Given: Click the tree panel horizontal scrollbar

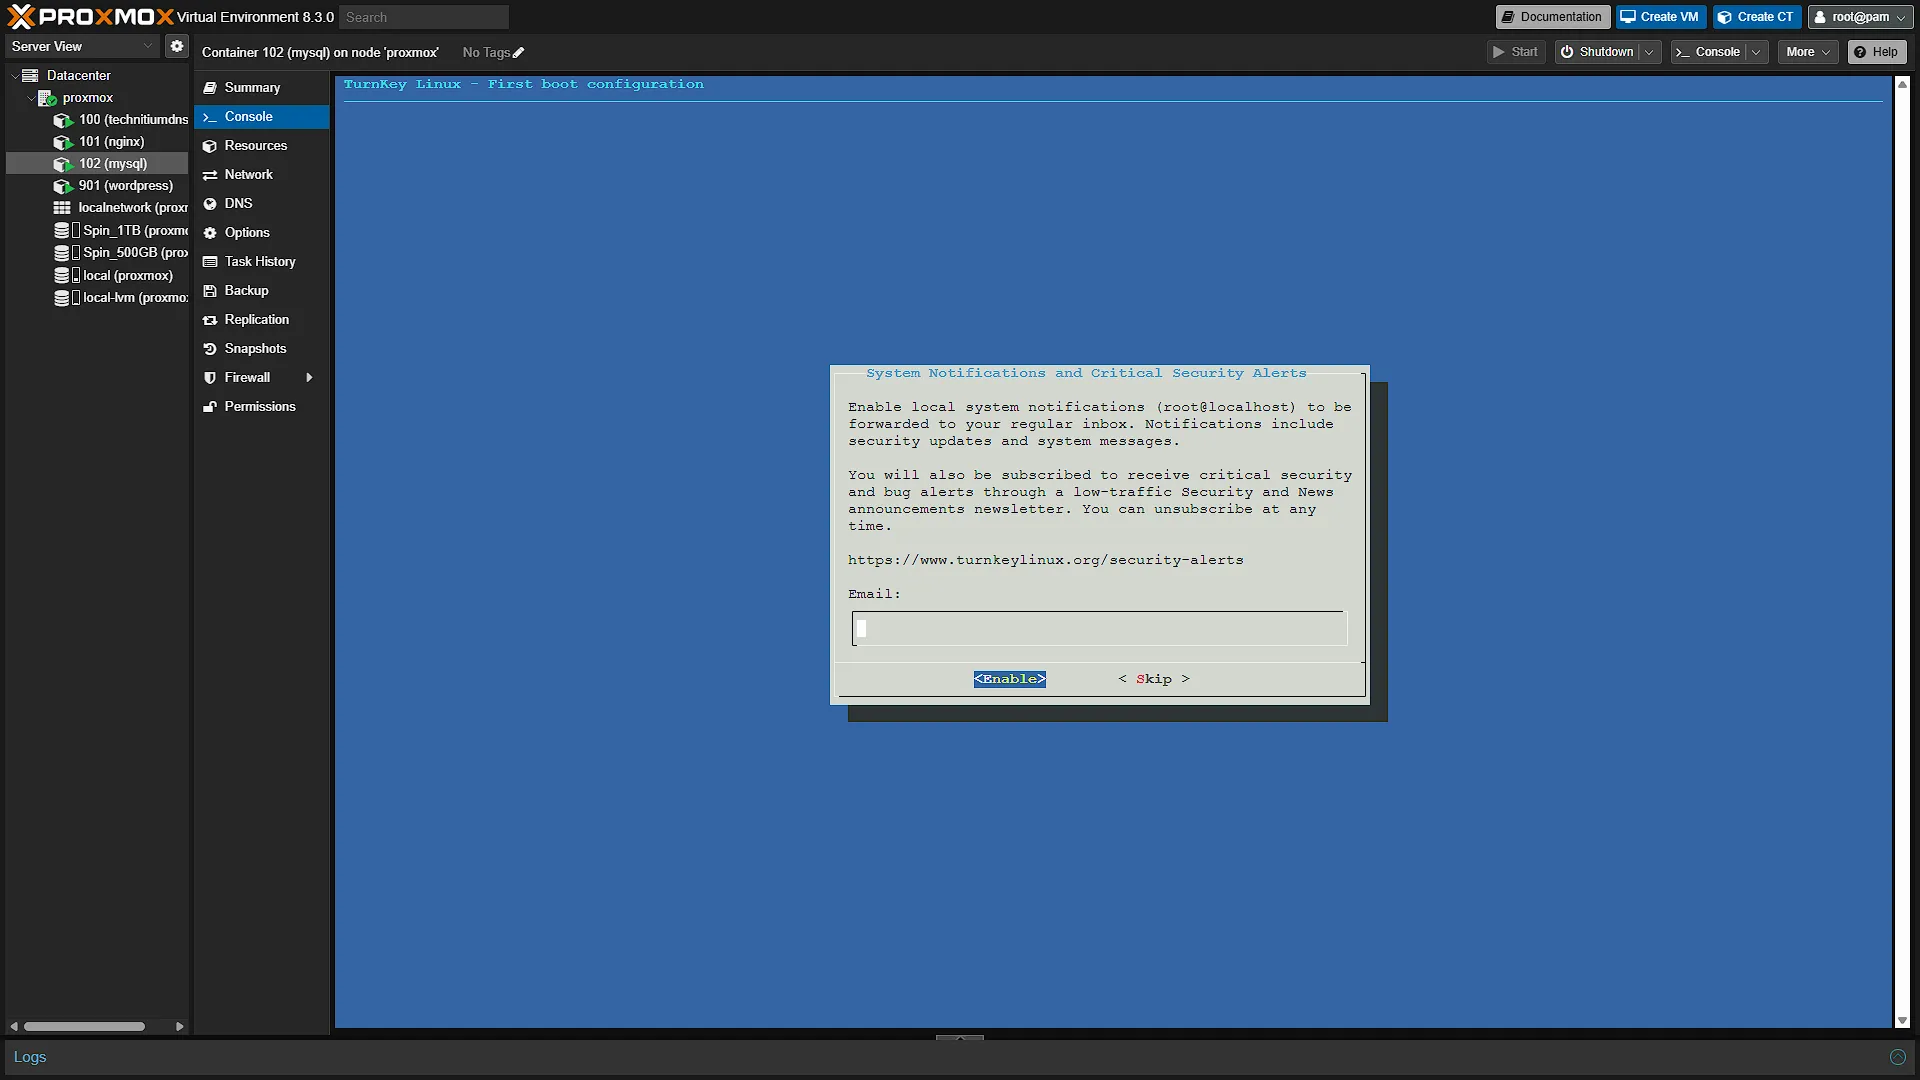Looking at the screenshot, I should [x=85, y=1026].
